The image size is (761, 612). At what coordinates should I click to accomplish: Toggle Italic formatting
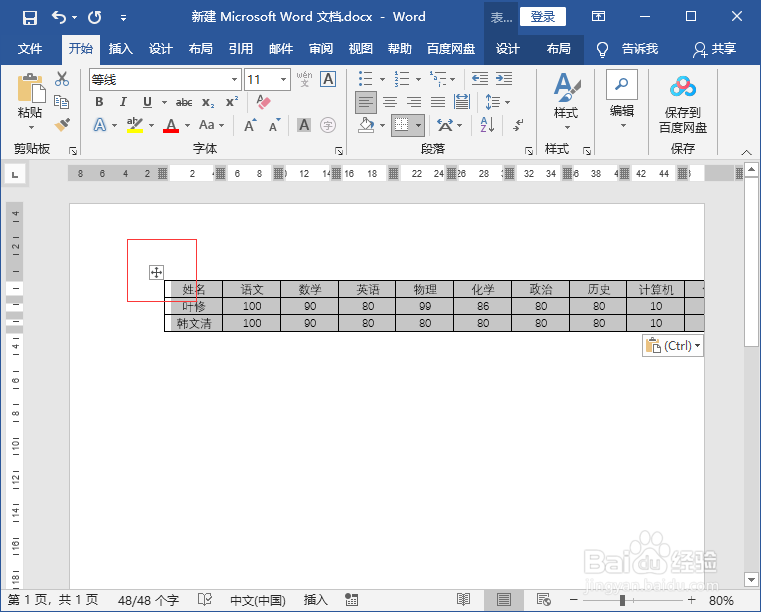(123, 102)
